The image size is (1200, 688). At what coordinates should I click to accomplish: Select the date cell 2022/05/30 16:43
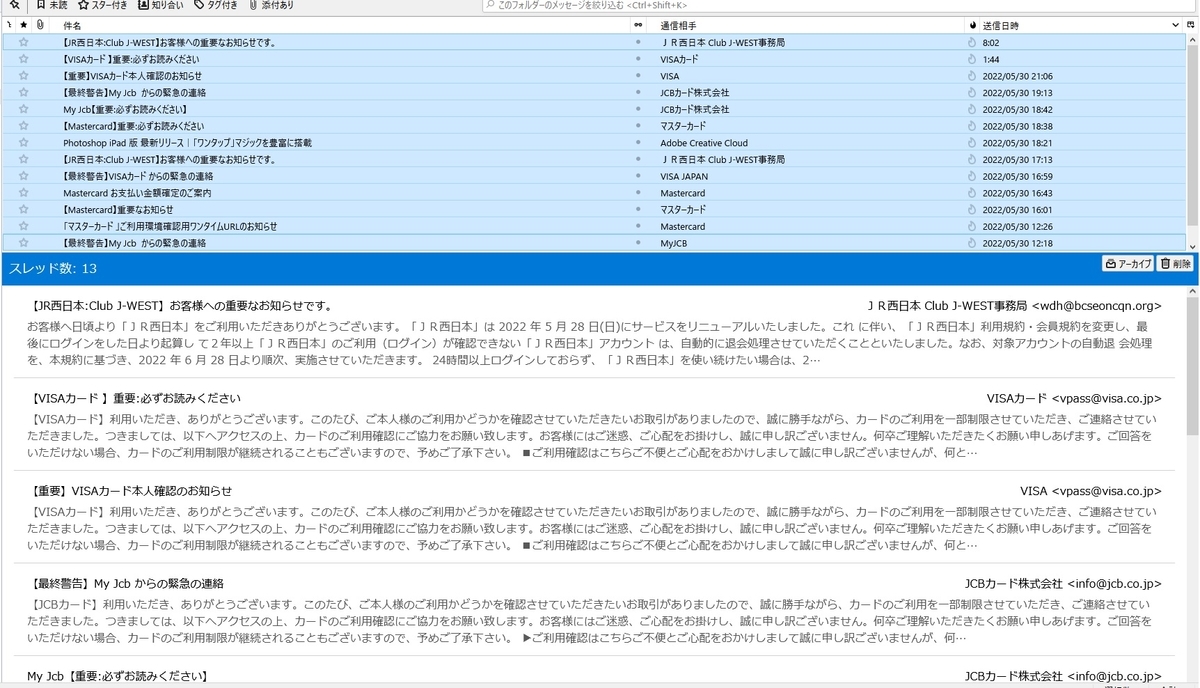click(1017, 193)
